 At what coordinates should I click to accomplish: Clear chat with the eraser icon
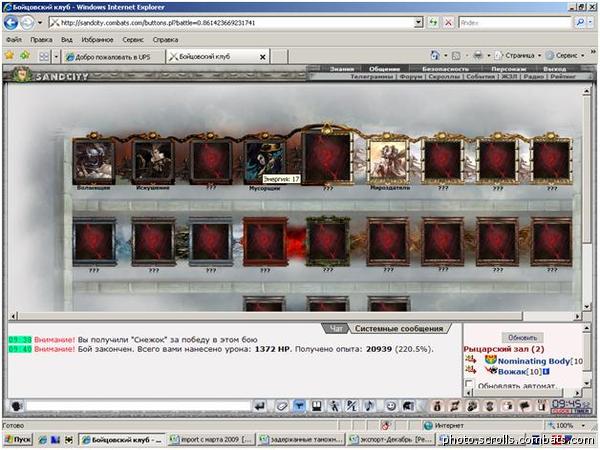[x=281, y=406]
